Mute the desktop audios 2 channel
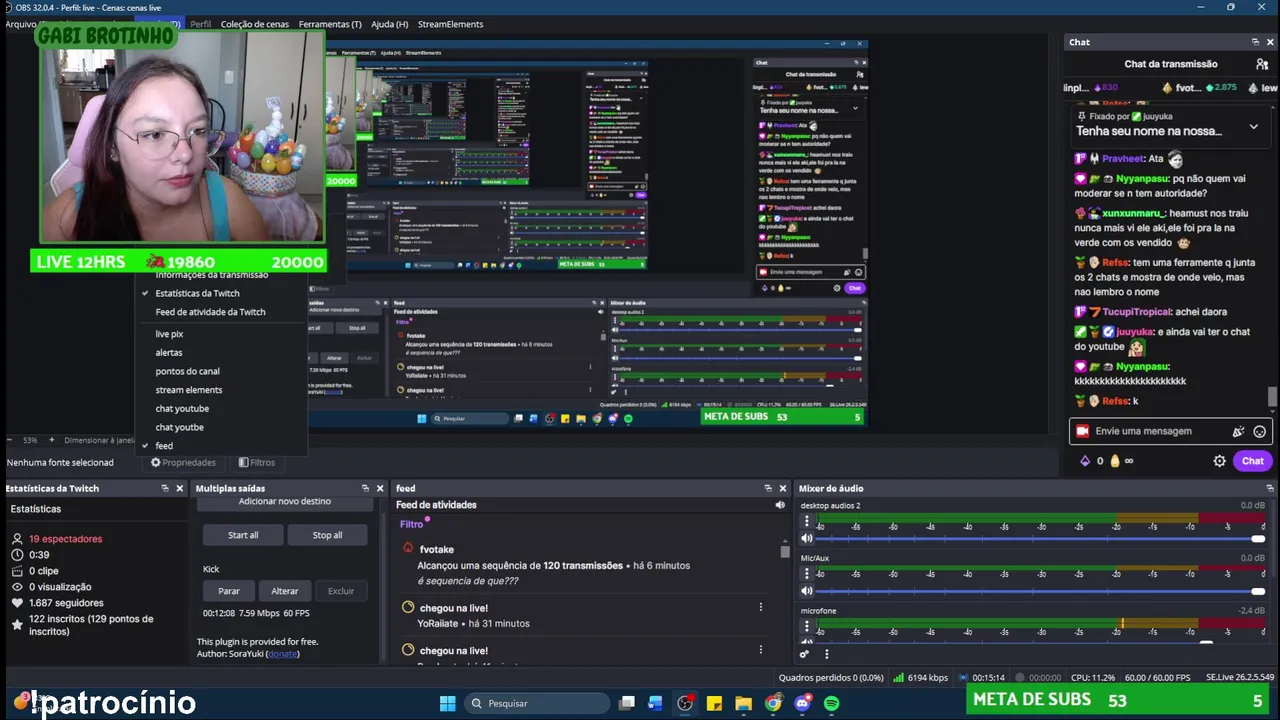This screenshot has width=1280, height=720. 807,539
